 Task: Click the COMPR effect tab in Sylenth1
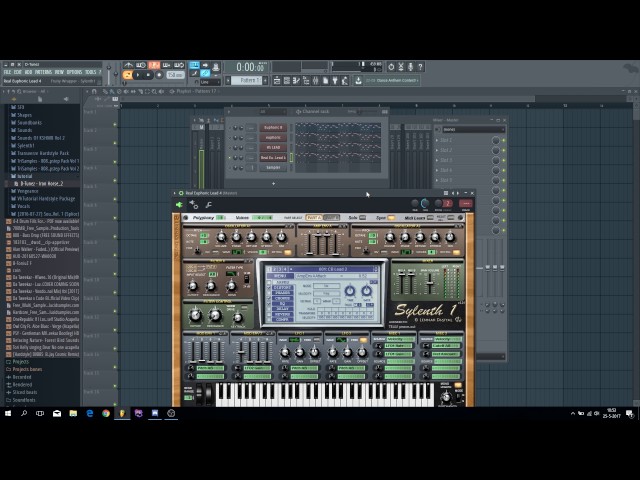point(283,320)
